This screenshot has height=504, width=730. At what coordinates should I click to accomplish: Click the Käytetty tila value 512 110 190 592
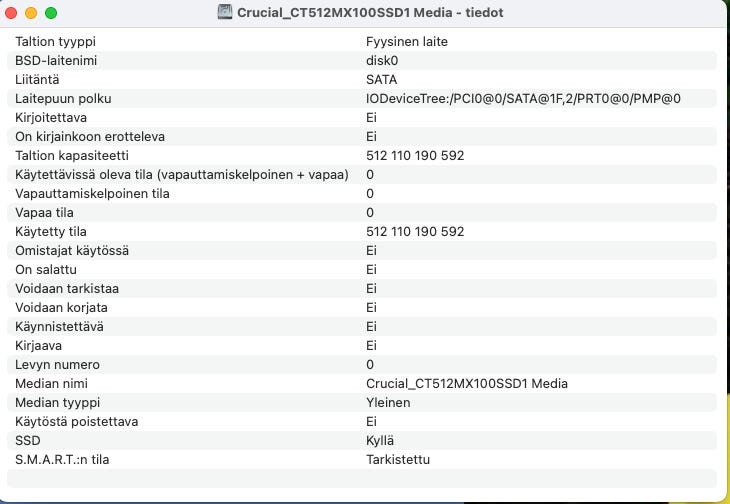pyautogui.click(x=415, y=231)
